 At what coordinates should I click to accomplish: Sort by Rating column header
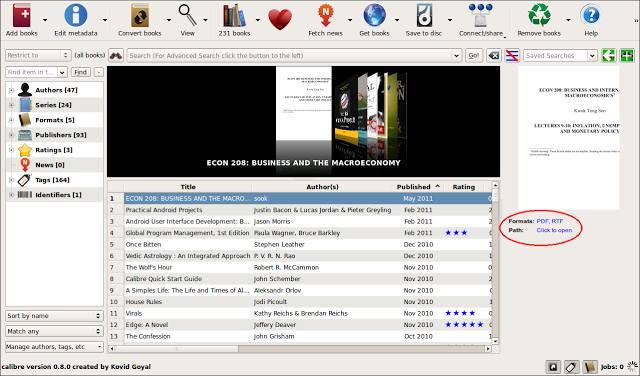pos(464,187)
